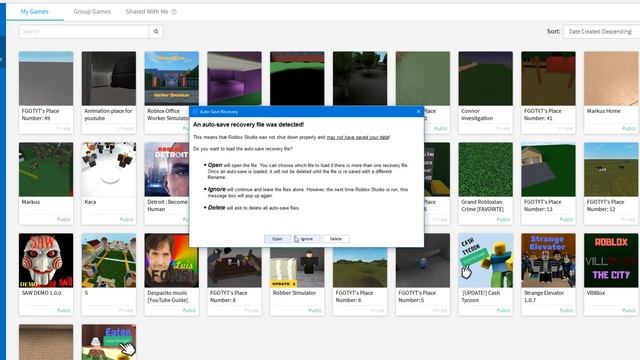Switch to the Shared With Me tab
Viewport: 640px width, 360px height.
(x=147, y=11)
